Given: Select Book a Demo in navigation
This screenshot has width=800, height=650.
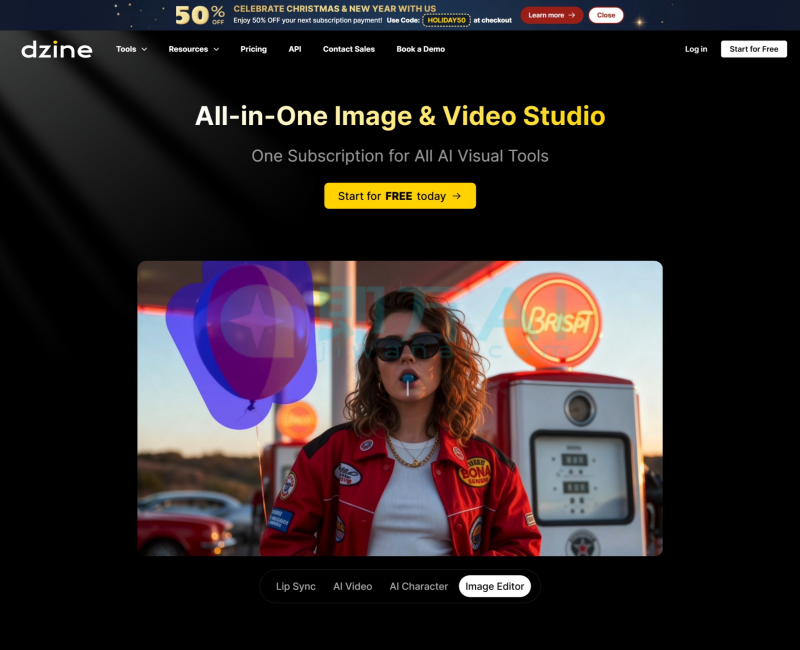Looking at the screenshot, I should 420,49.
